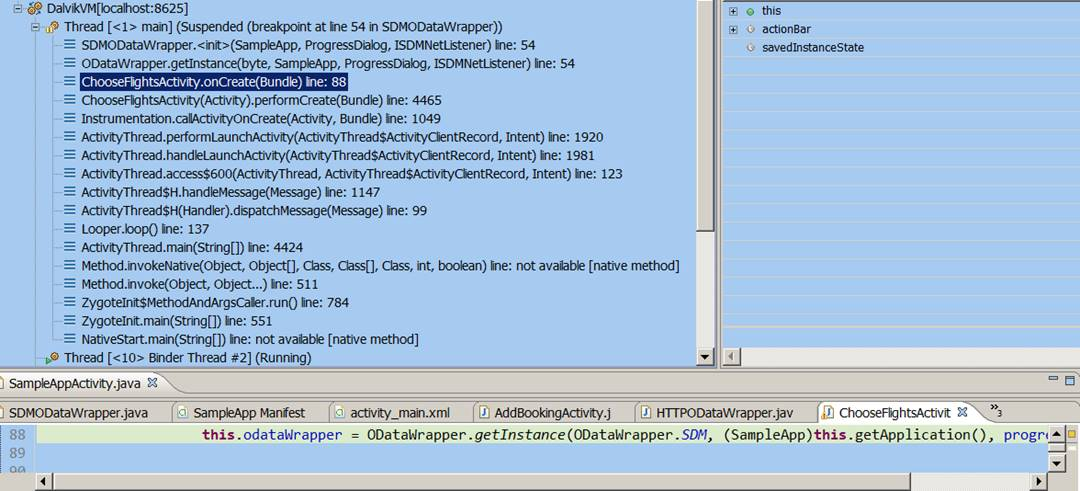
Task: Select frame performCreate(Bundle) line: 4465
Action: [261, 100]
